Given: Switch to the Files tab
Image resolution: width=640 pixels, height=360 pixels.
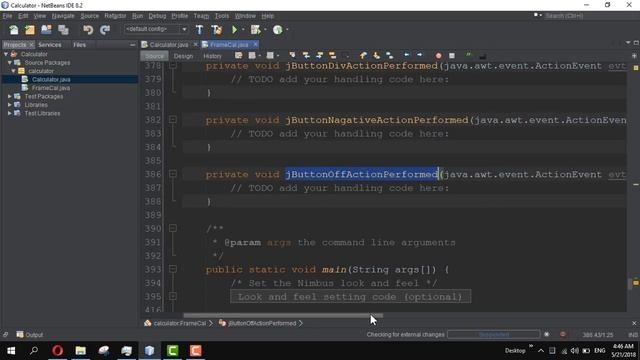Looking at the screenshot, I should coord(80,44).
